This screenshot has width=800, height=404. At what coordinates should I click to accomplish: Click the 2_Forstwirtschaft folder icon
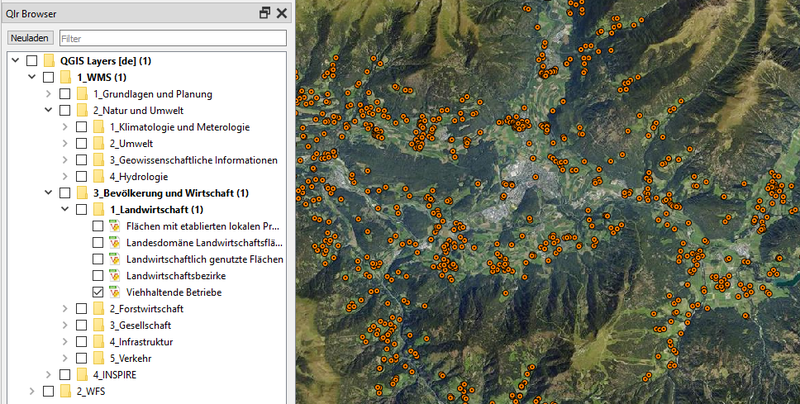pyautogui.click(x=98, y=309)
